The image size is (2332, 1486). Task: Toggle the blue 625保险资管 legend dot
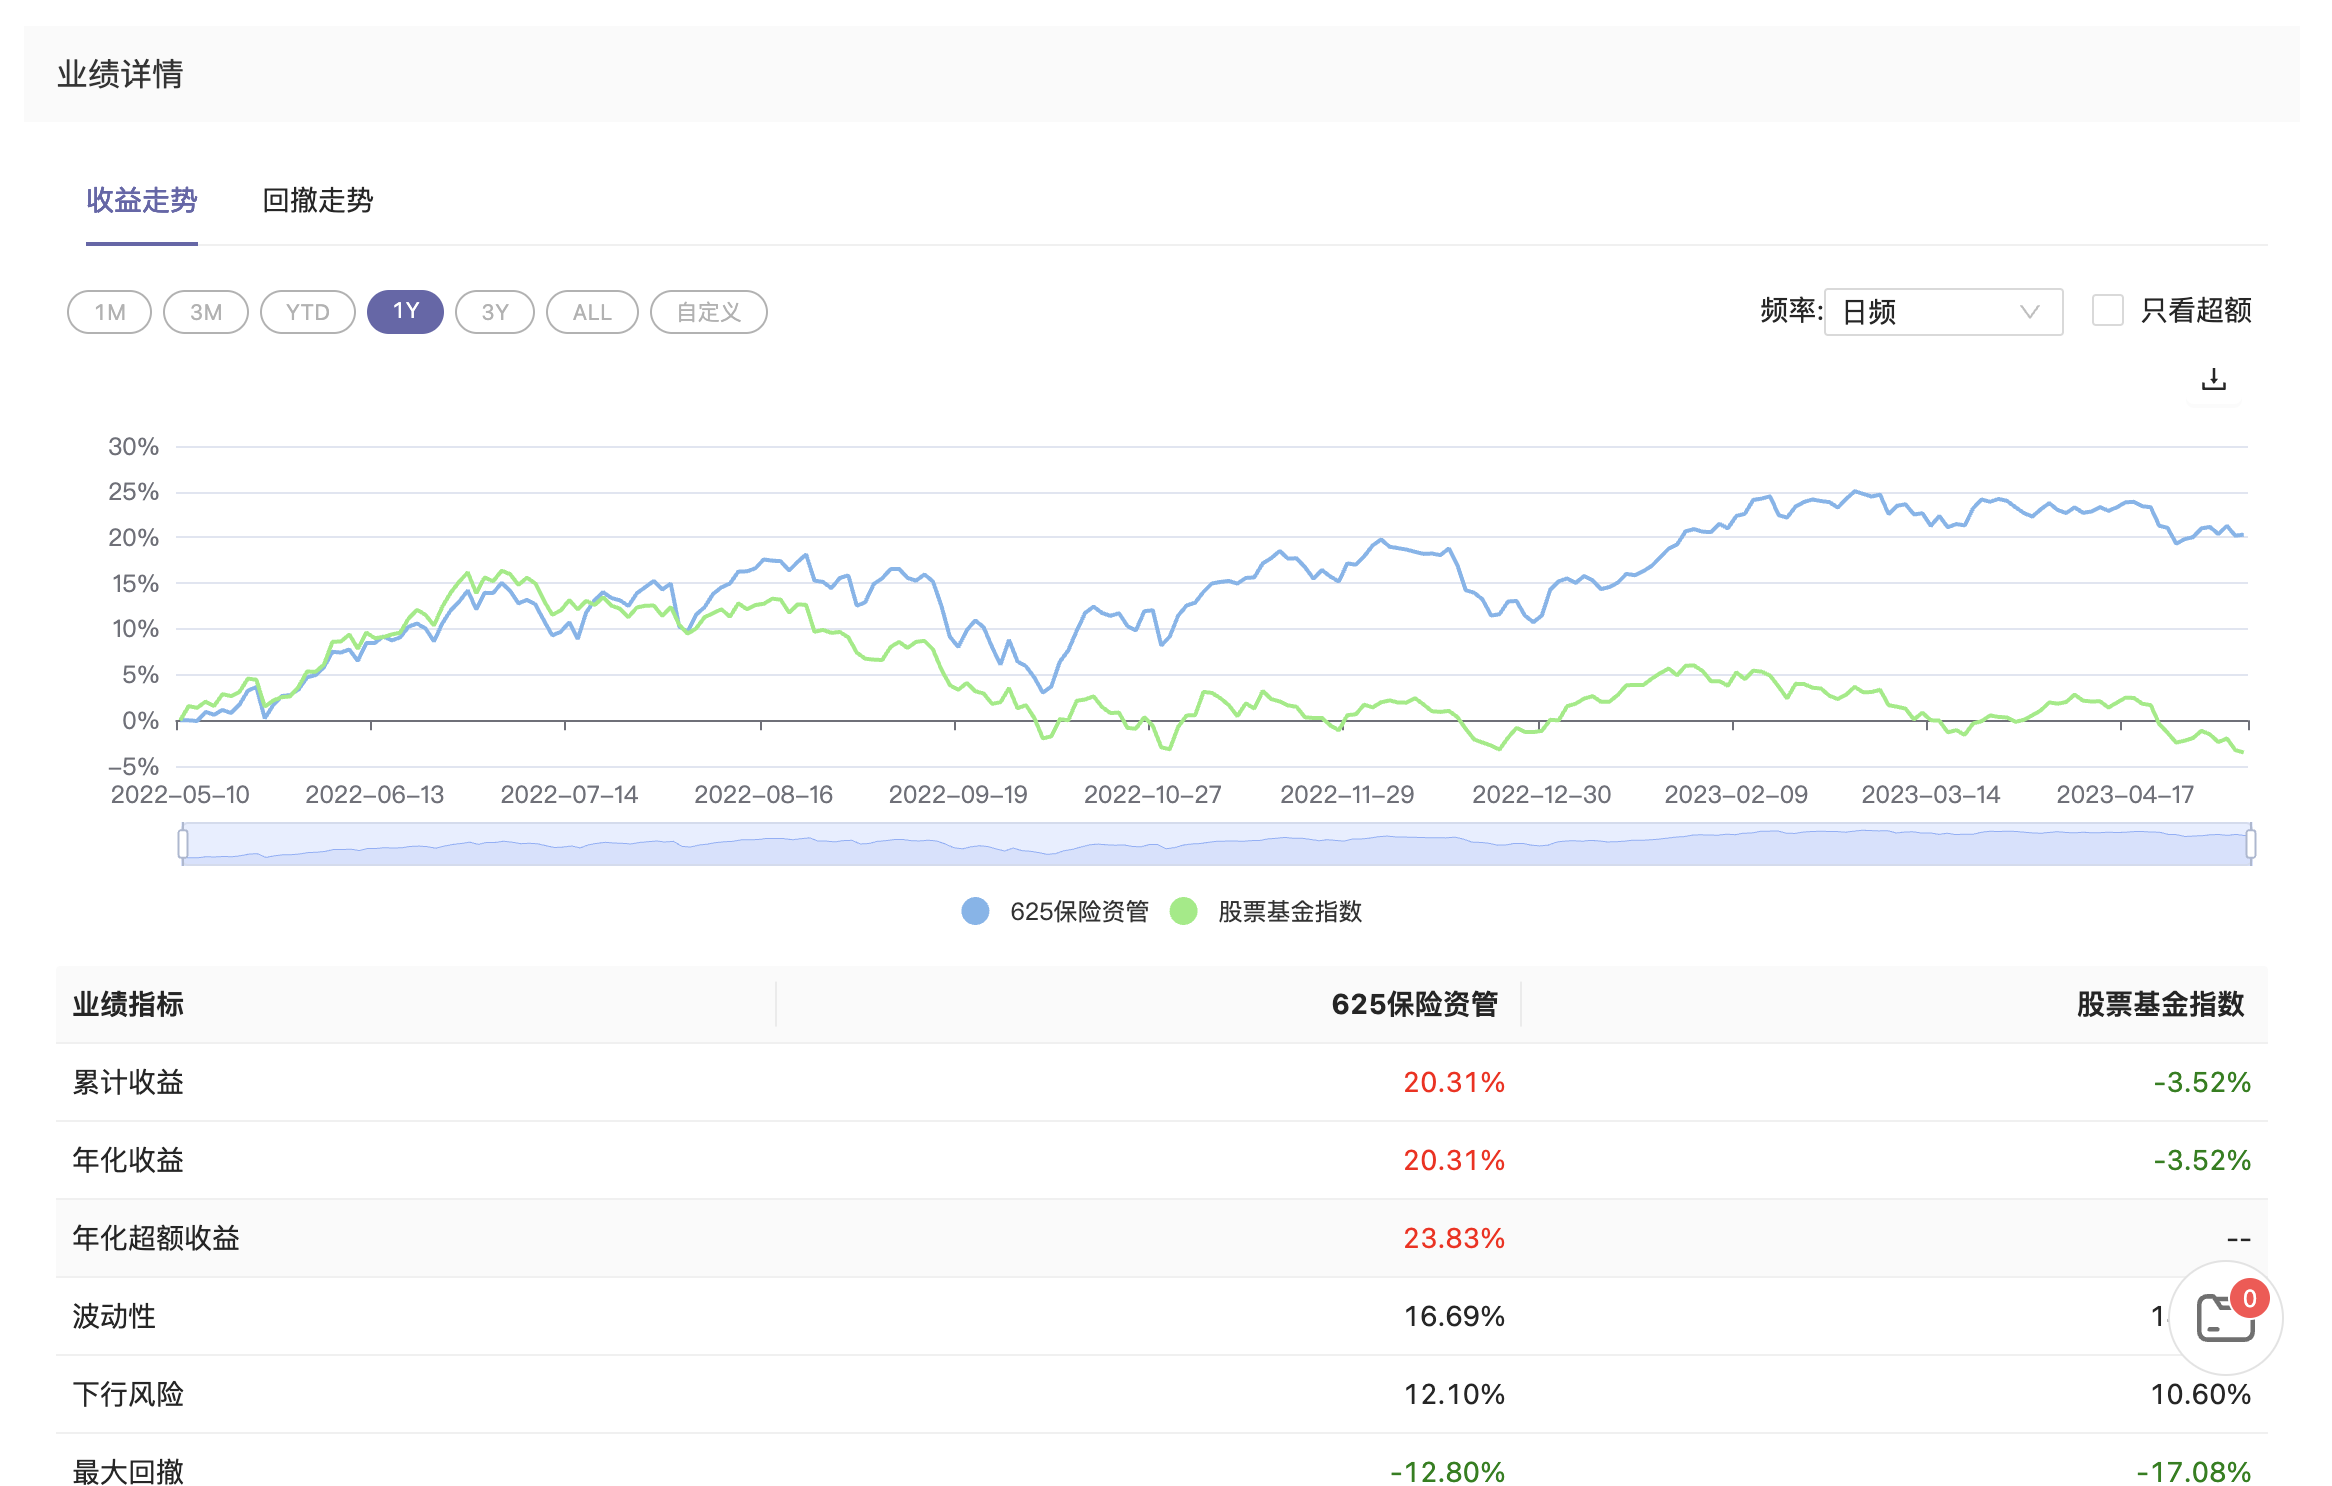coord(975,911)
